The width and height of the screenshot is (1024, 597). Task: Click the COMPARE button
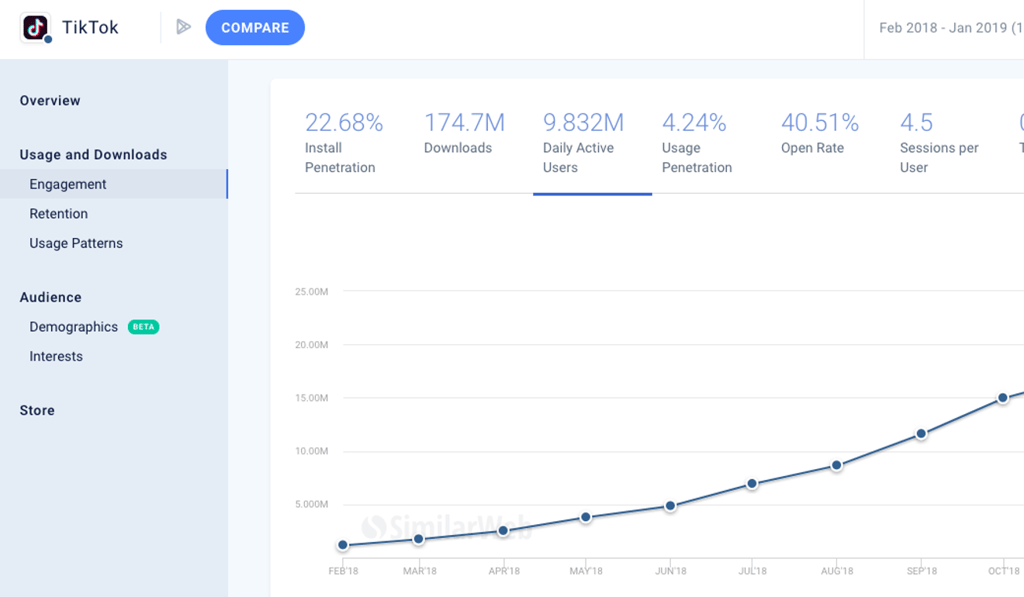click(x=255, y=27)
